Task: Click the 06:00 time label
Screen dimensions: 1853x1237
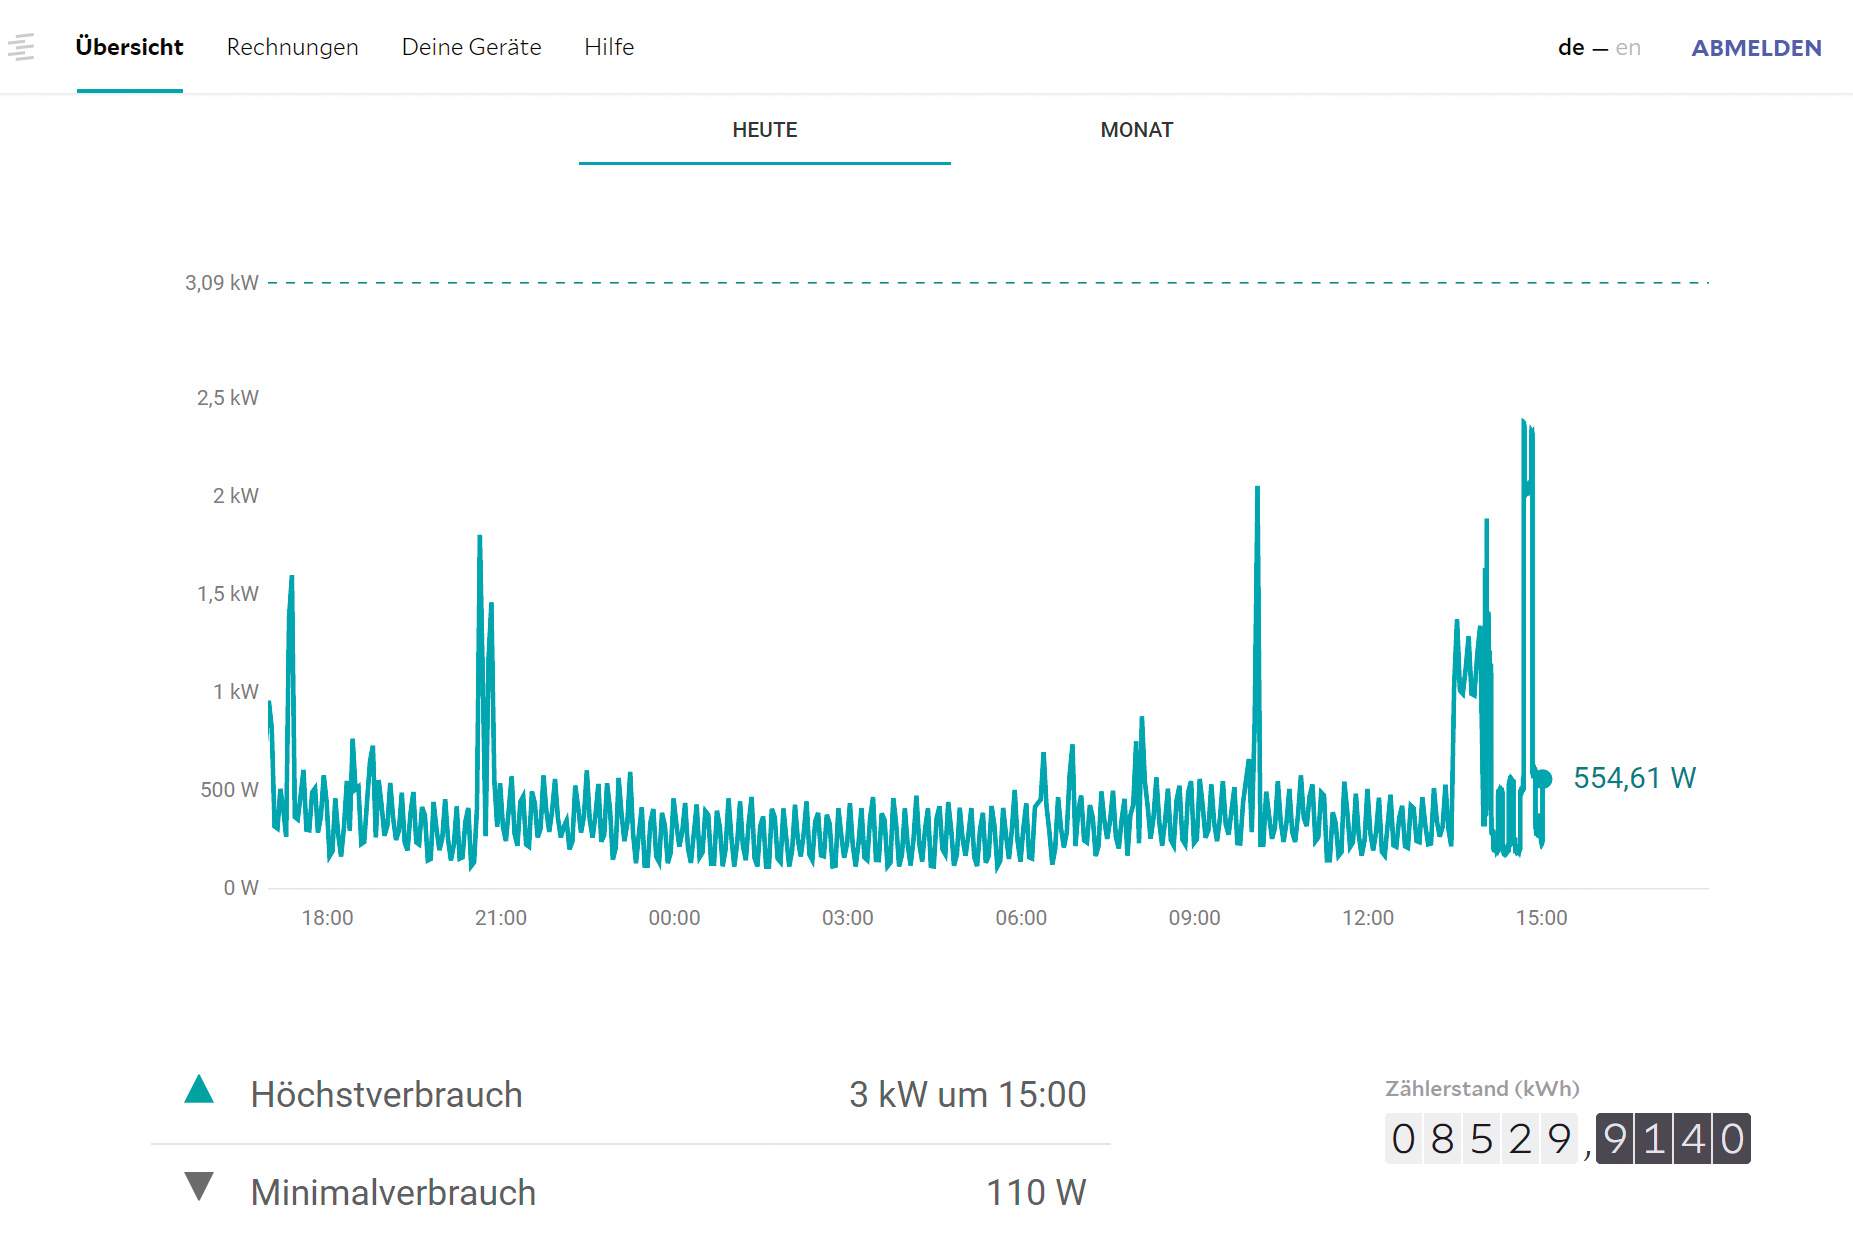Action: (x=1021, y=918)
